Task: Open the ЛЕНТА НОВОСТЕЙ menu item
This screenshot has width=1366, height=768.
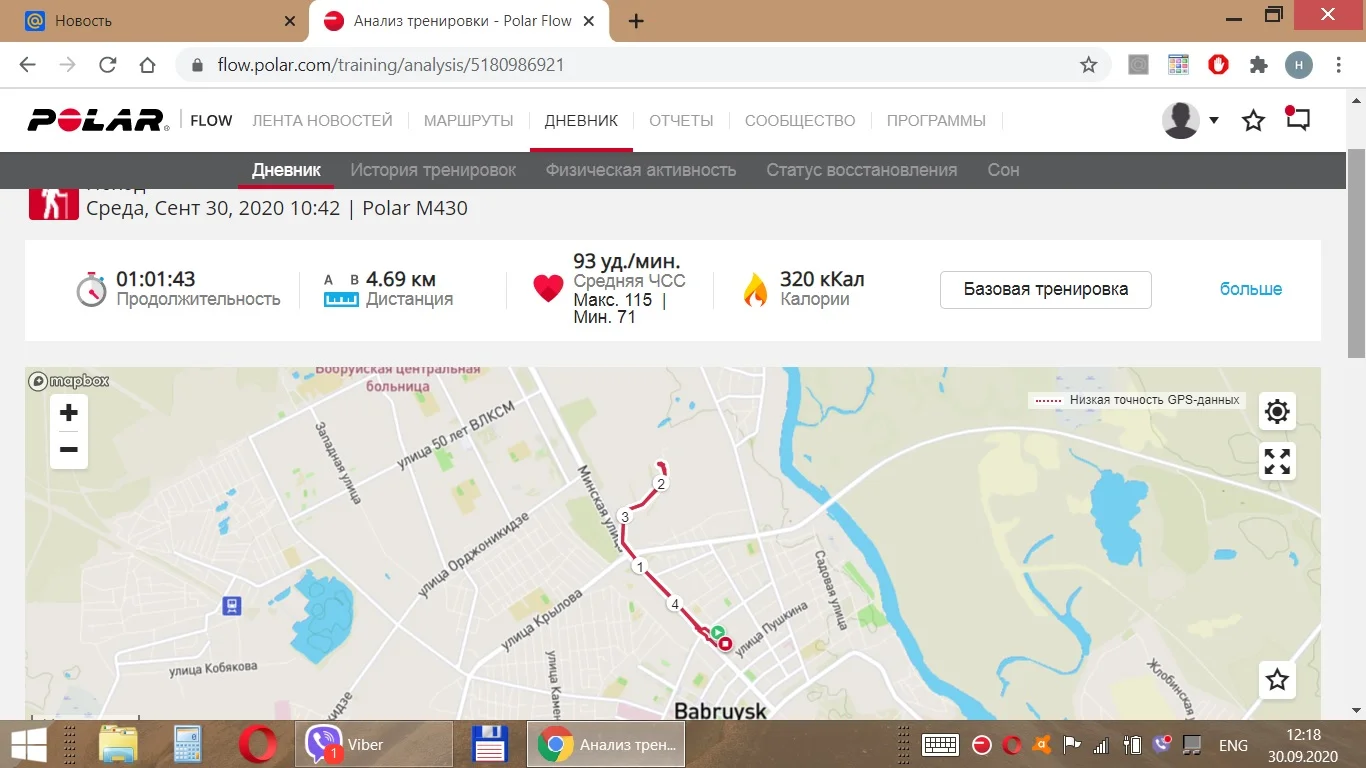Action: point(322,121)
